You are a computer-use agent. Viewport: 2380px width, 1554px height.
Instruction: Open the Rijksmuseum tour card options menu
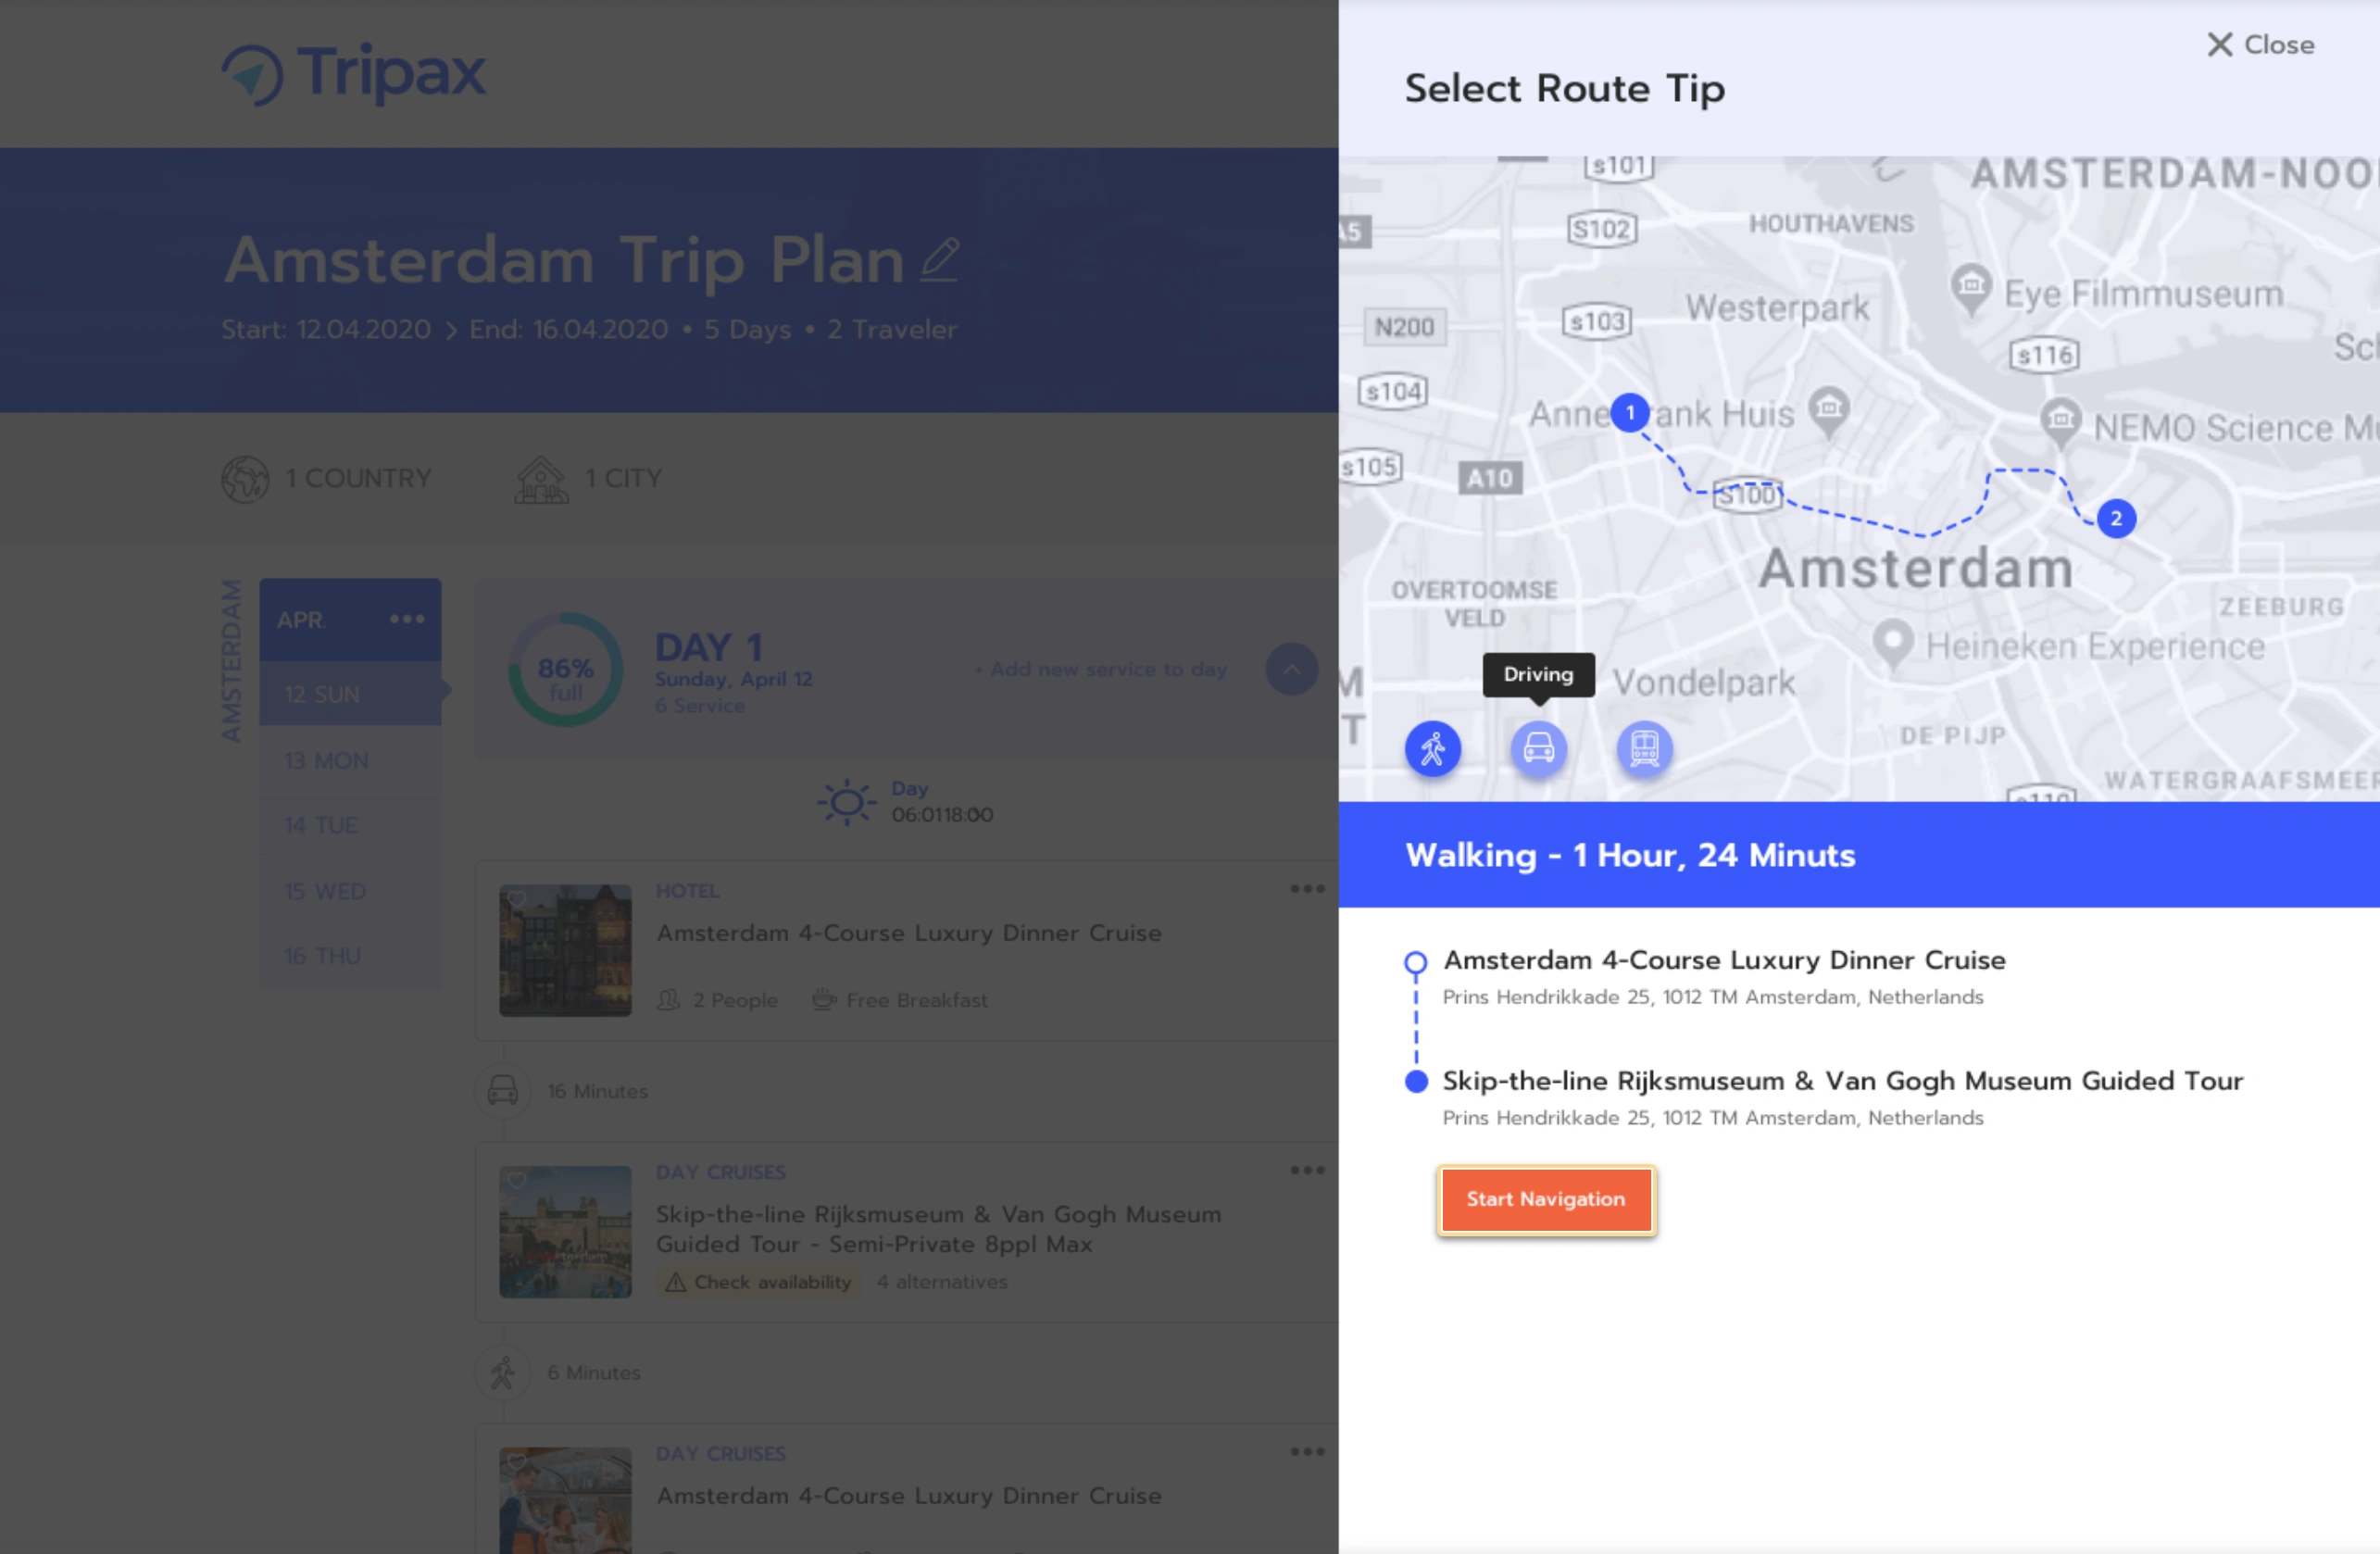pos(1307,1170)
